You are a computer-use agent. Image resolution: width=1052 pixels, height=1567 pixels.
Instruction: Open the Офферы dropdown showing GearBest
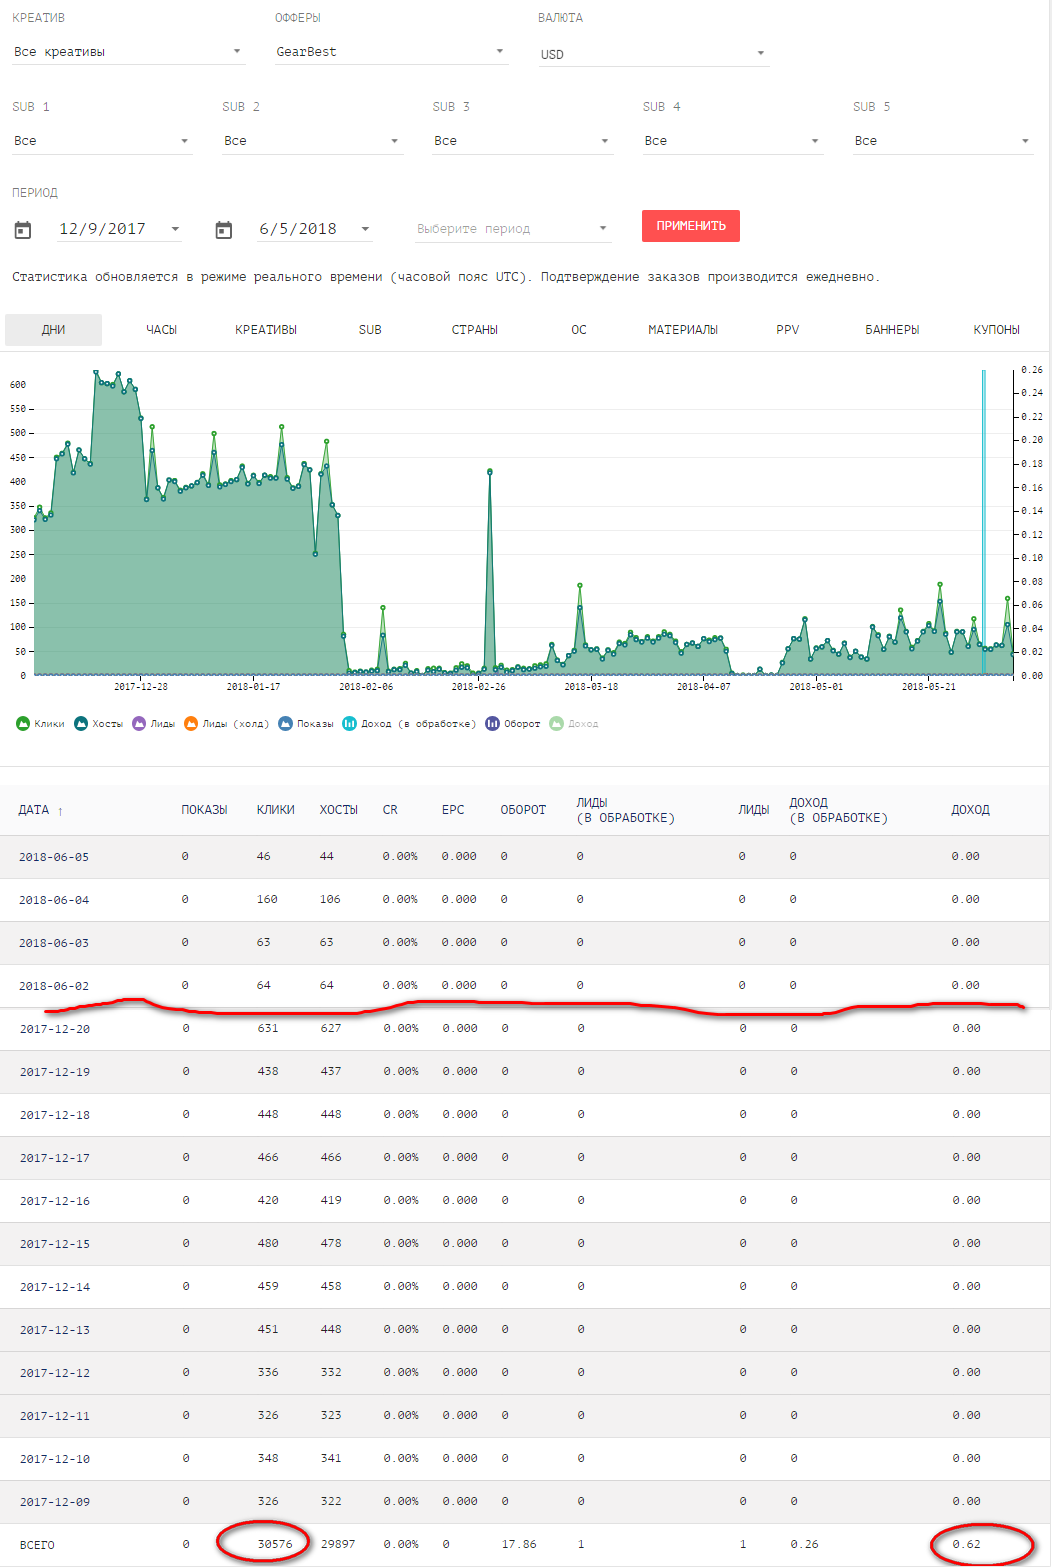tap(390, 52)
